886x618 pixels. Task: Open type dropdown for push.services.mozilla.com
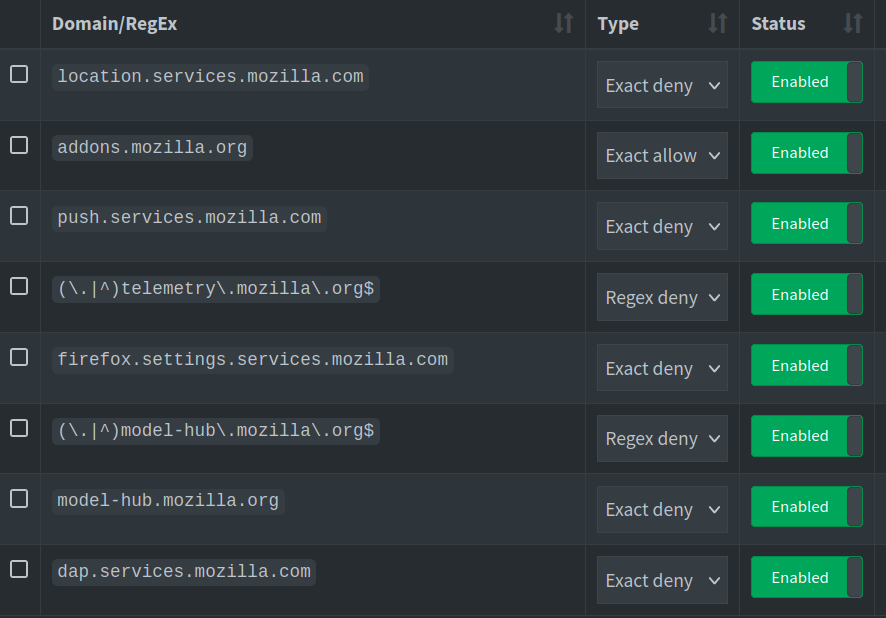point(662,226)
